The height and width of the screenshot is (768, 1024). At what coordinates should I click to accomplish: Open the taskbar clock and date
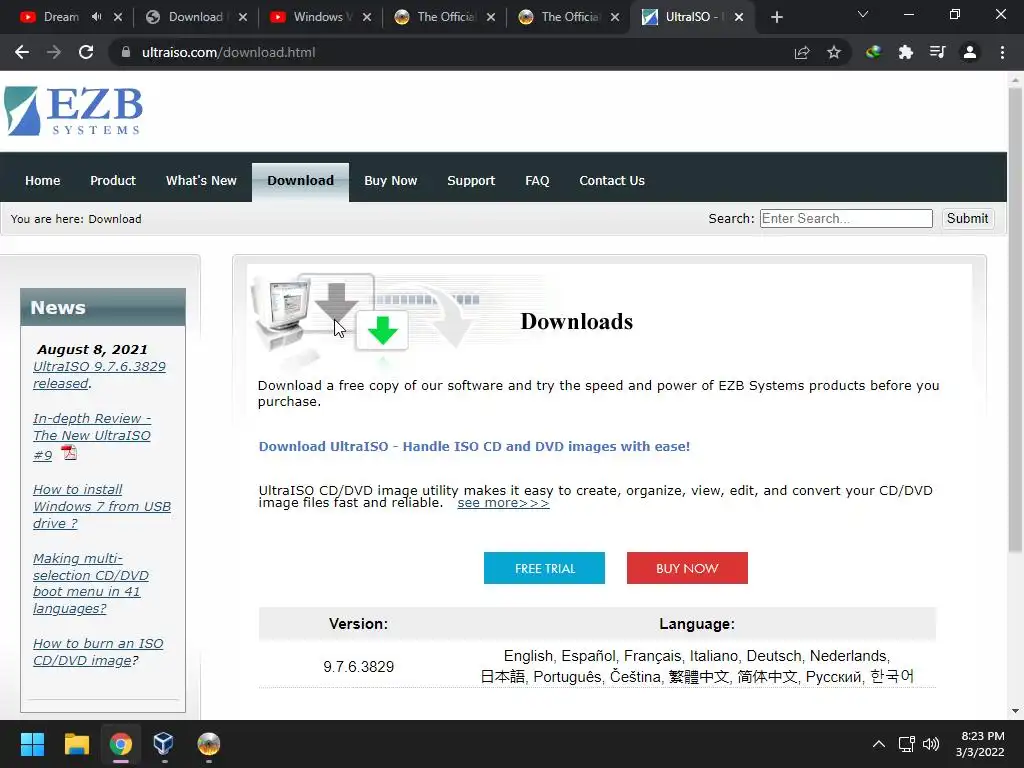click(980, 744)
